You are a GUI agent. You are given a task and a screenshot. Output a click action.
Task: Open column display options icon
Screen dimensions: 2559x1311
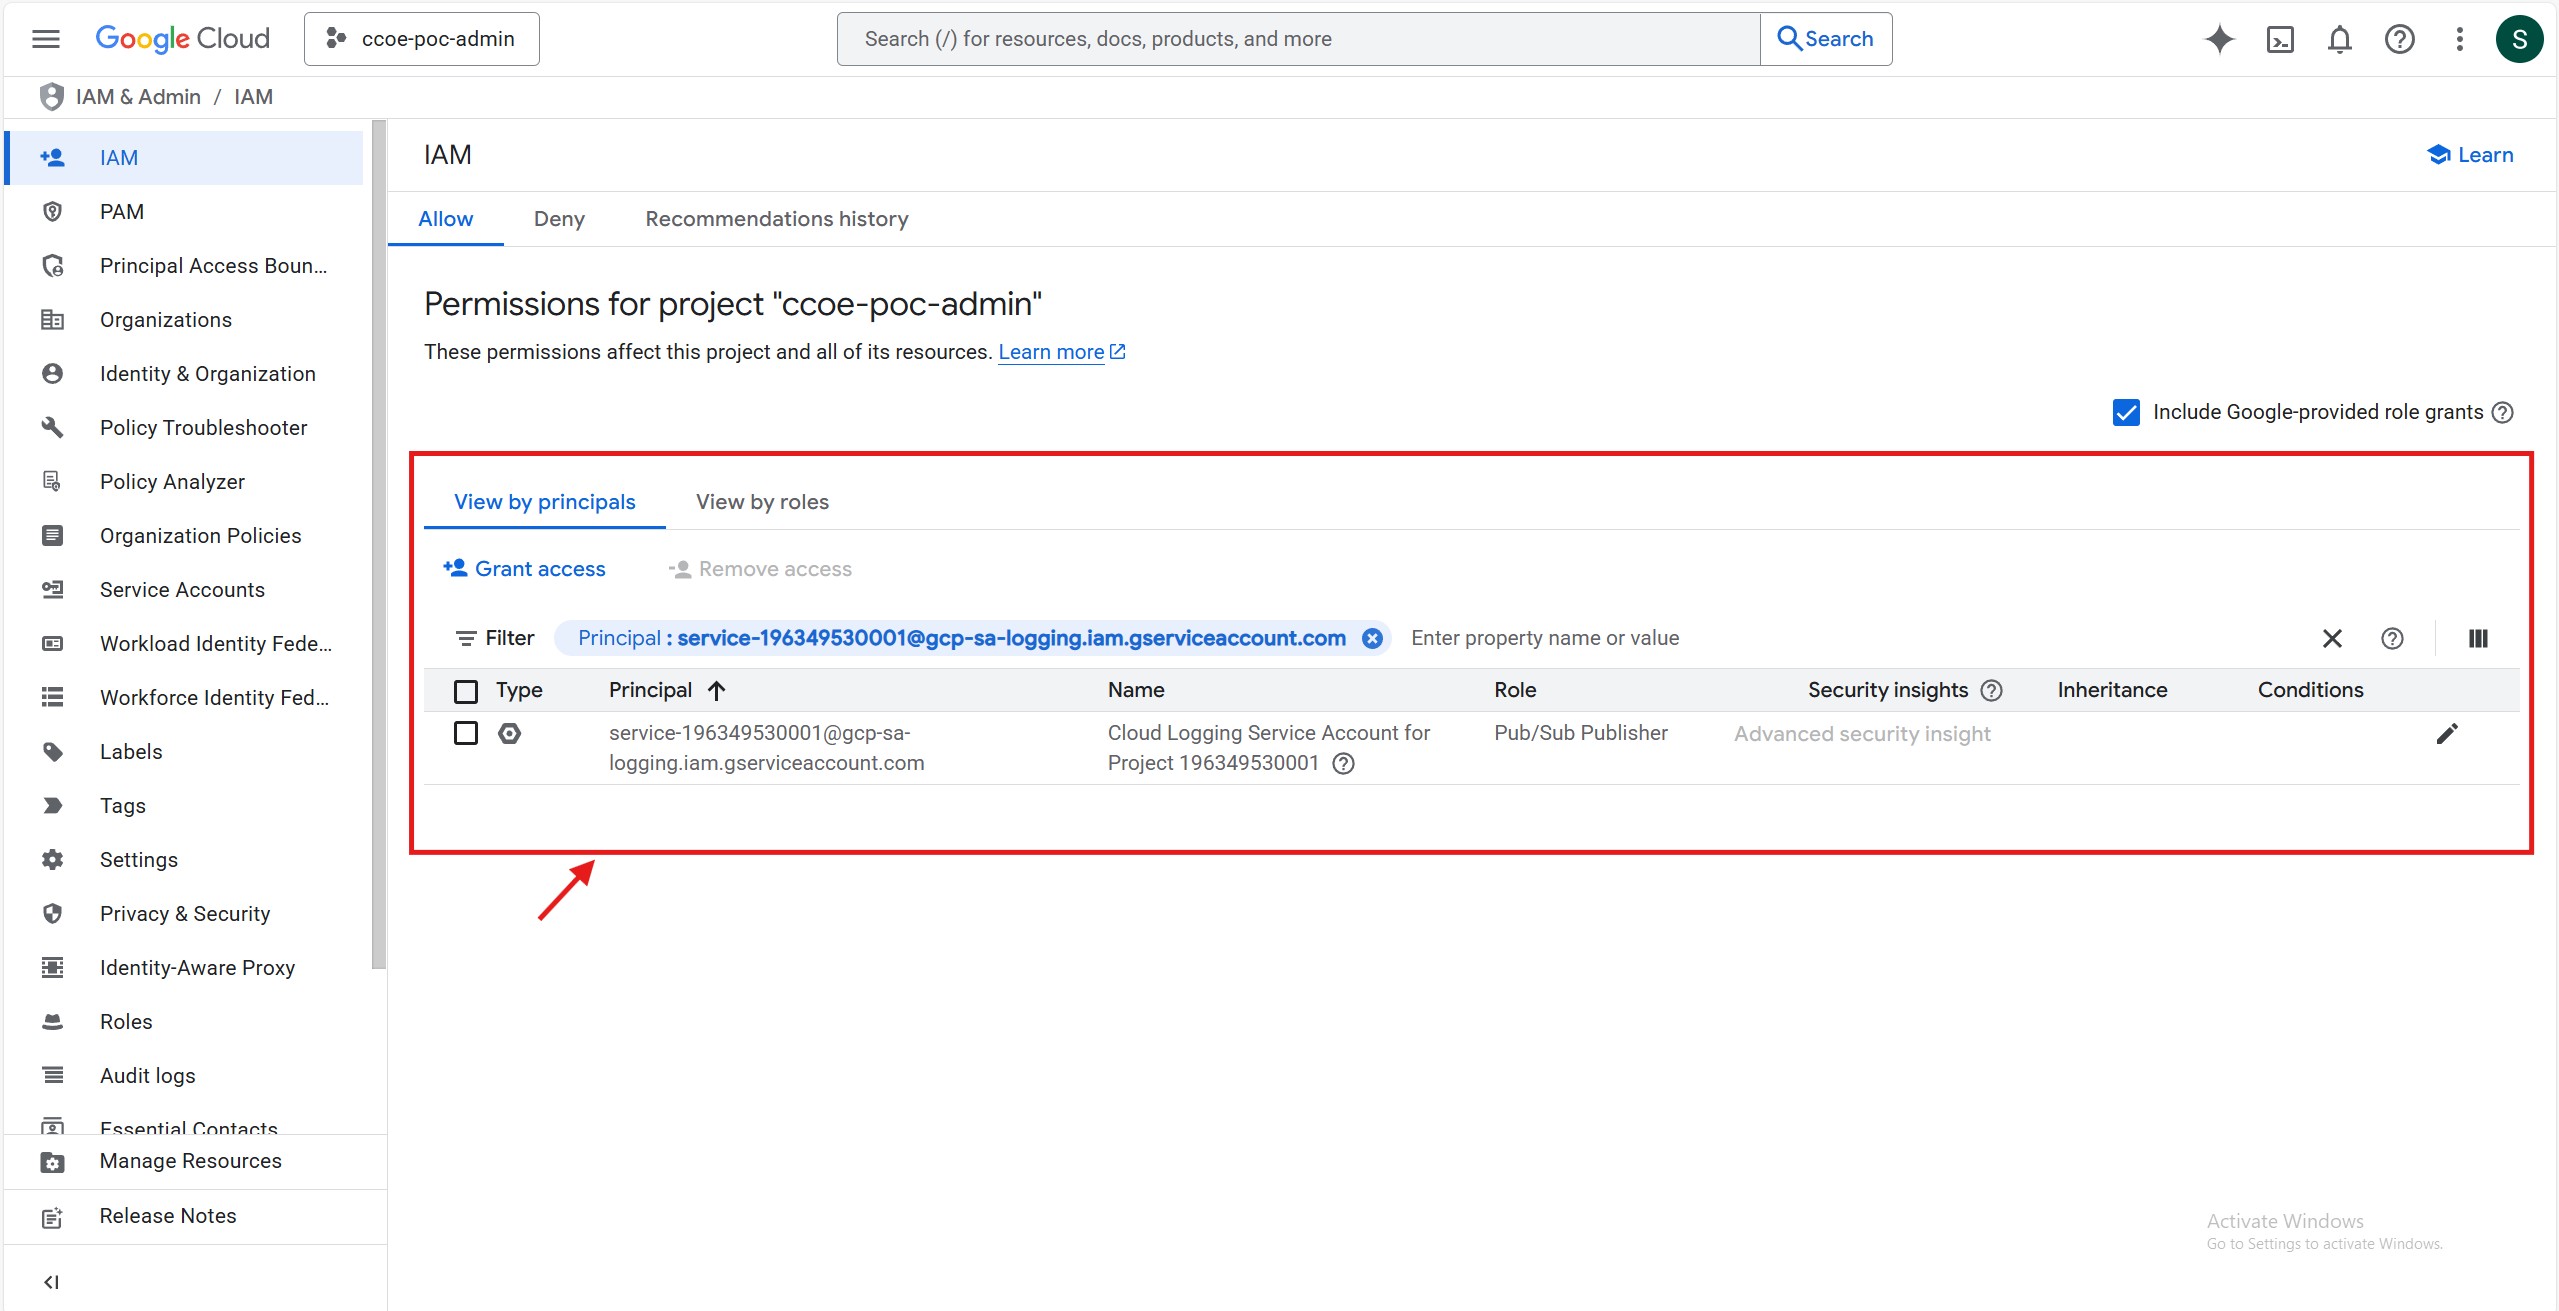pyautogui.click(x=2477, y=638)
